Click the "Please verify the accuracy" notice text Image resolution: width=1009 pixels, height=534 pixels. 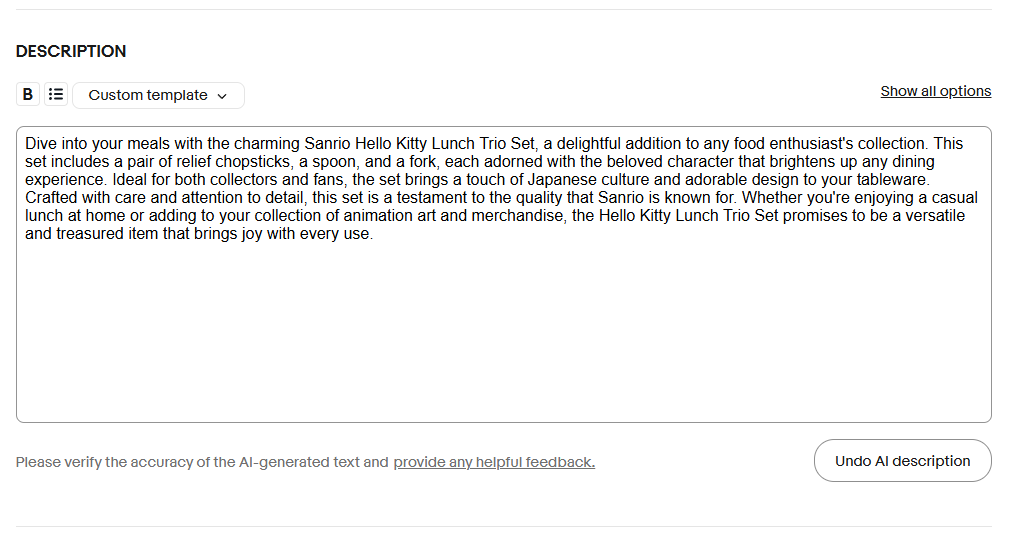click(x=201, y=462)
